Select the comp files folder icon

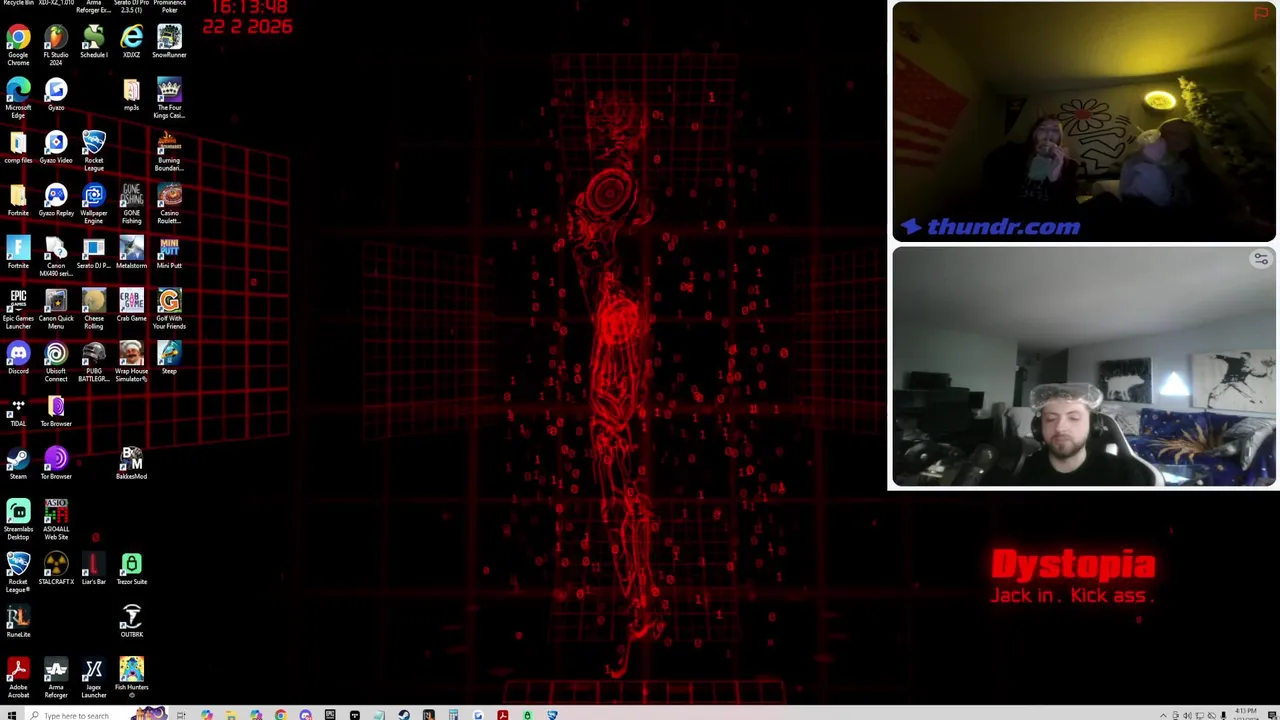click(x=18, y=148)
